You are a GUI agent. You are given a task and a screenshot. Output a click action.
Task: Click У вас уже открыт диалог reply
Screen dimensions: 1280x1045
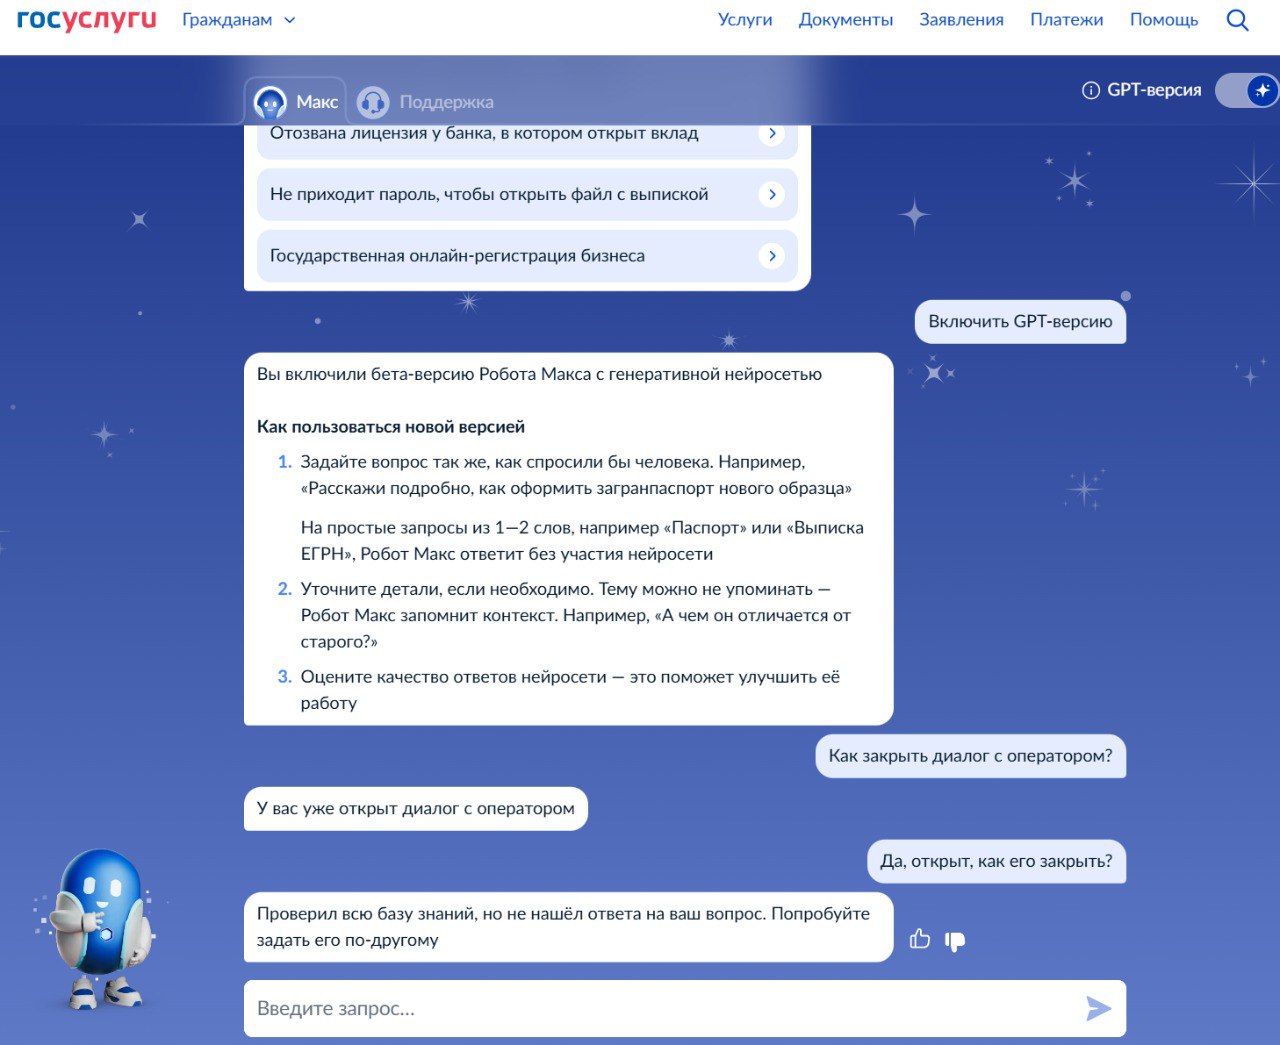point(416,809)
